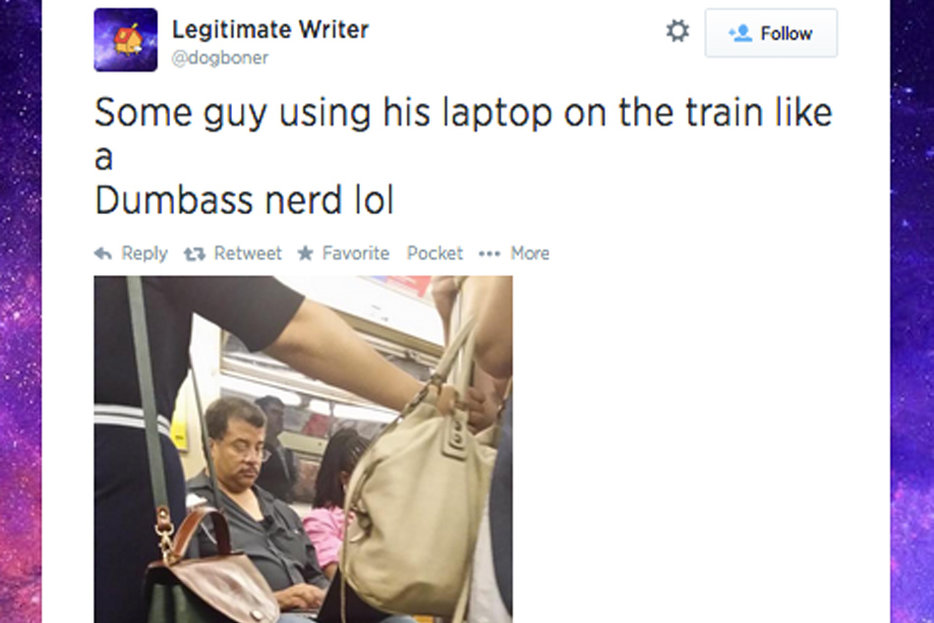Viewport: 934px width, 623px height.
Task: Click the tweet line "Some guy using his laptop"
Action: coord(323,113)
